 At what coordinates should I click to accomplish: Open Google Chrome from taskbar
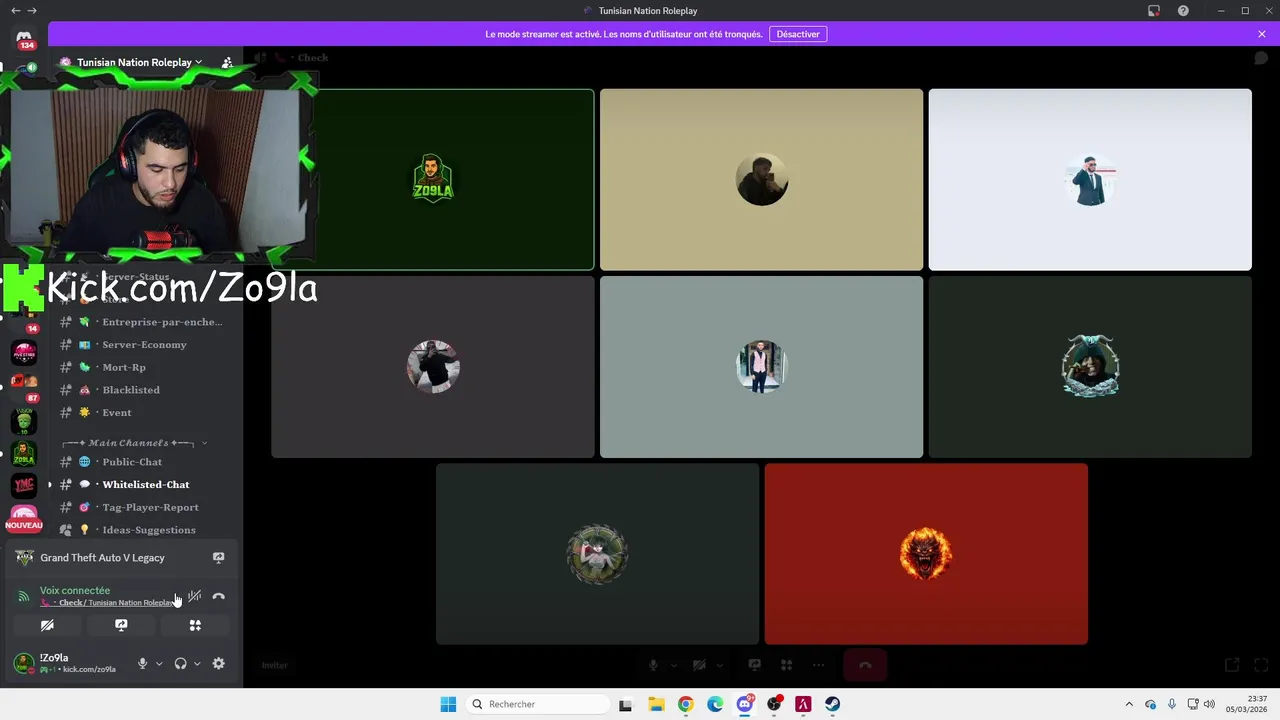point(685,704)
